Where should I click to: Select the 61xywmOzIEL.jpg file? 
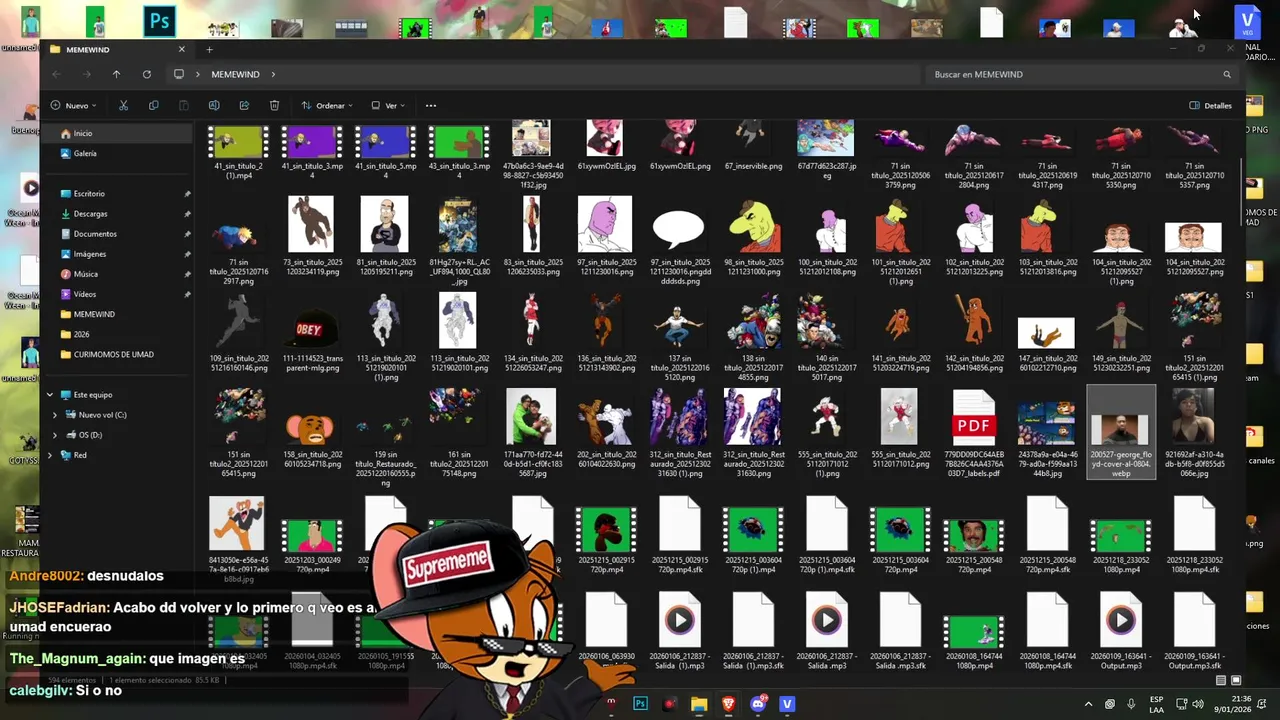[604, 147]
